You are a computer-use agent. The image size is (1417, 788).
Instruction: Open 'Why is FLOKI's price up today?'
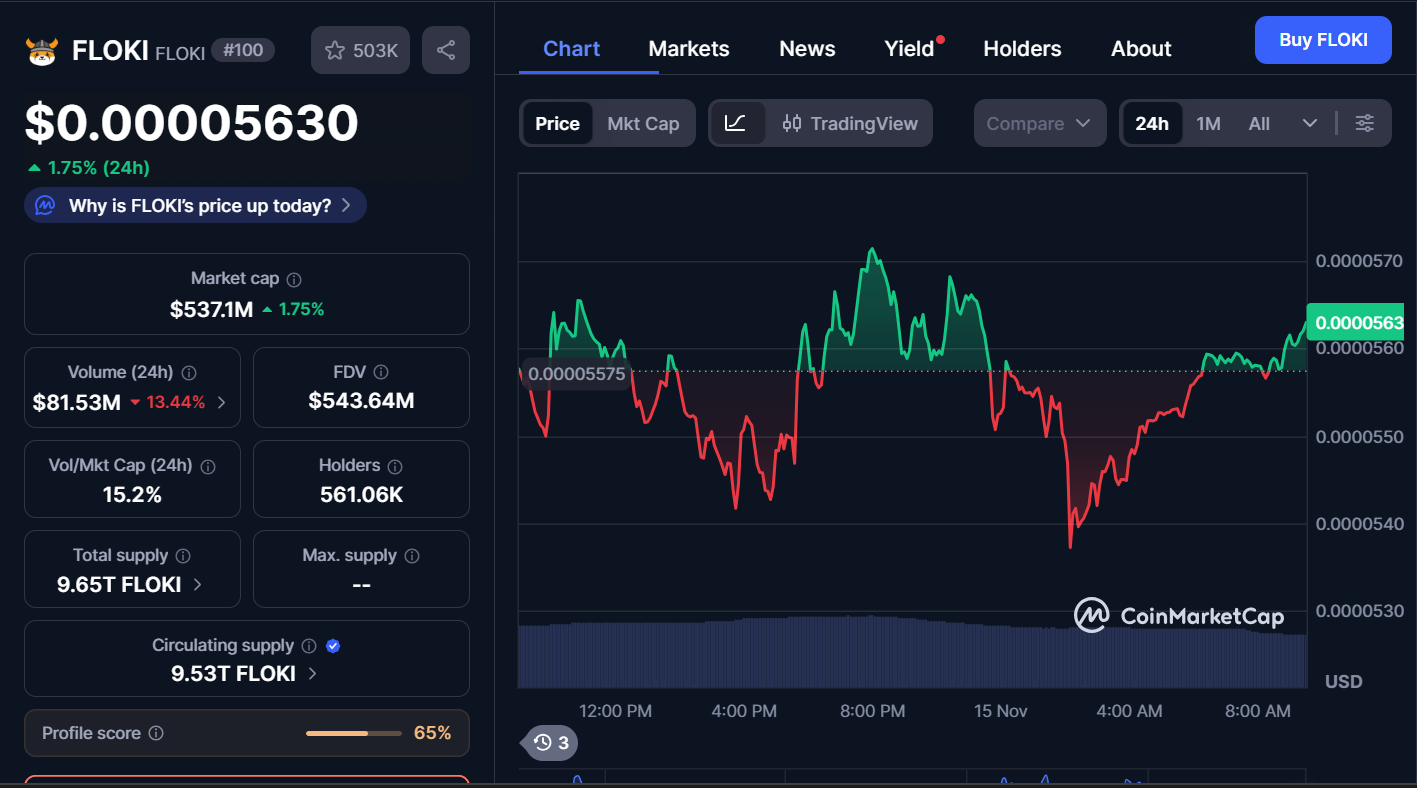(x=196, y=206)
